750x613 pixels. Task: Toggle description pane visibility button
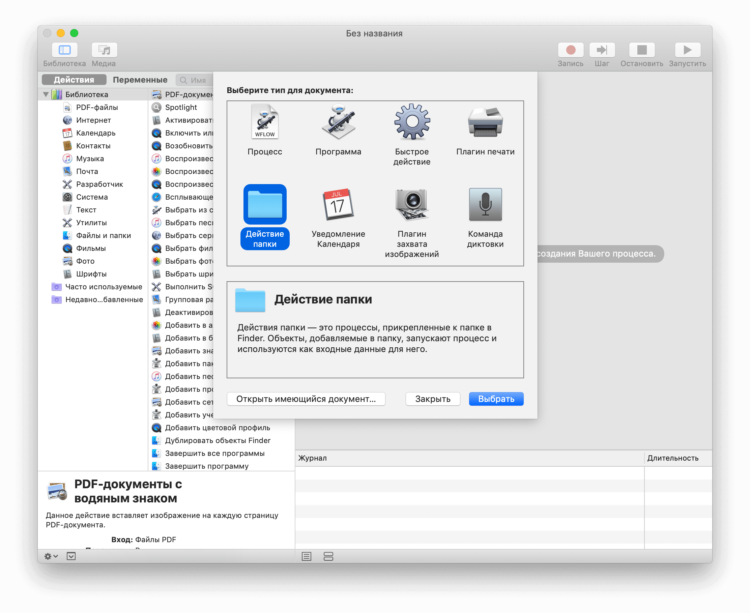click(x=71, y=556)
